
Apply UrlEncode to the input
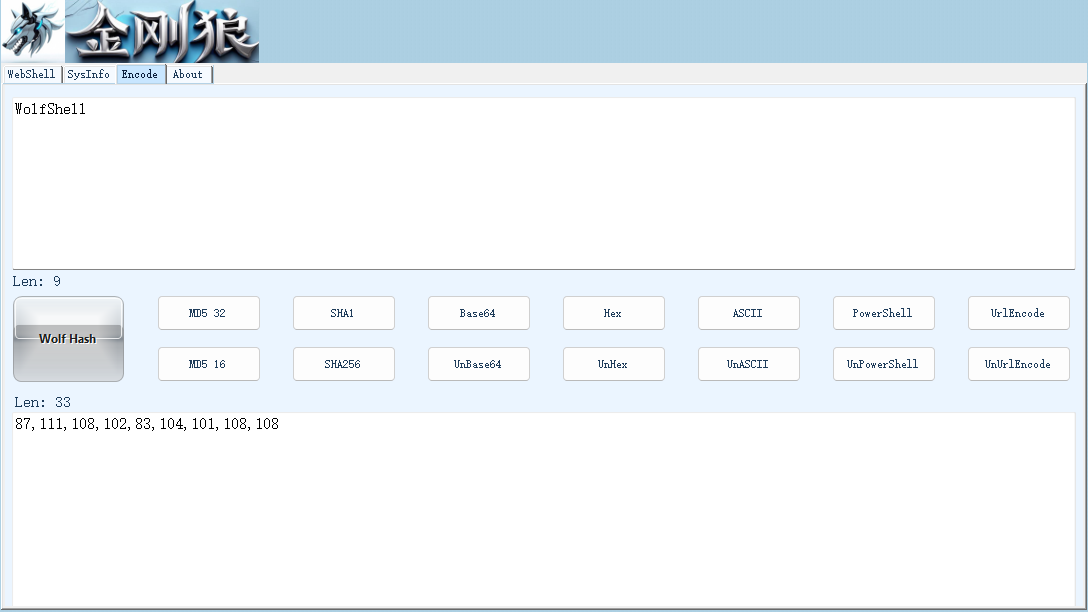tap(1019, 313)
